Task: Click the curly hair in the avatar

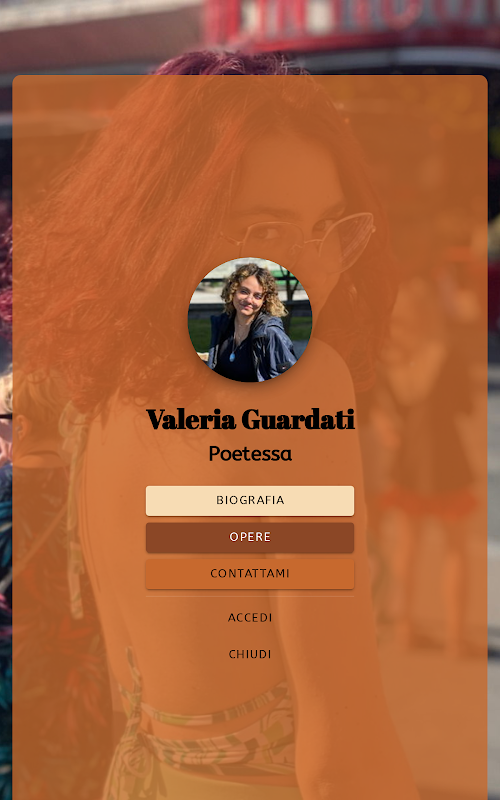Action: click(253, 286)
